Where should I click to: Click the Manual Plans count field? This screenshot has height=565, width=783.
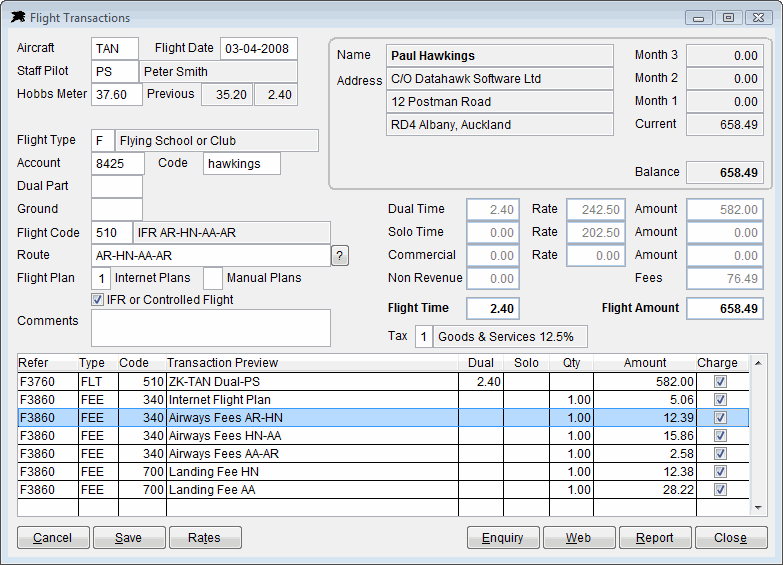coord(213,278)
